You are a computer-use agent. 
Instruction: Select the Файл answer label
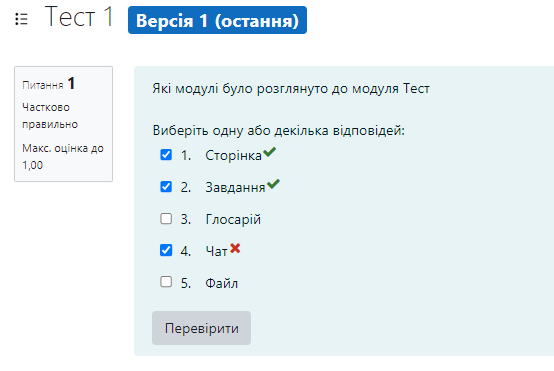point(222,283)
